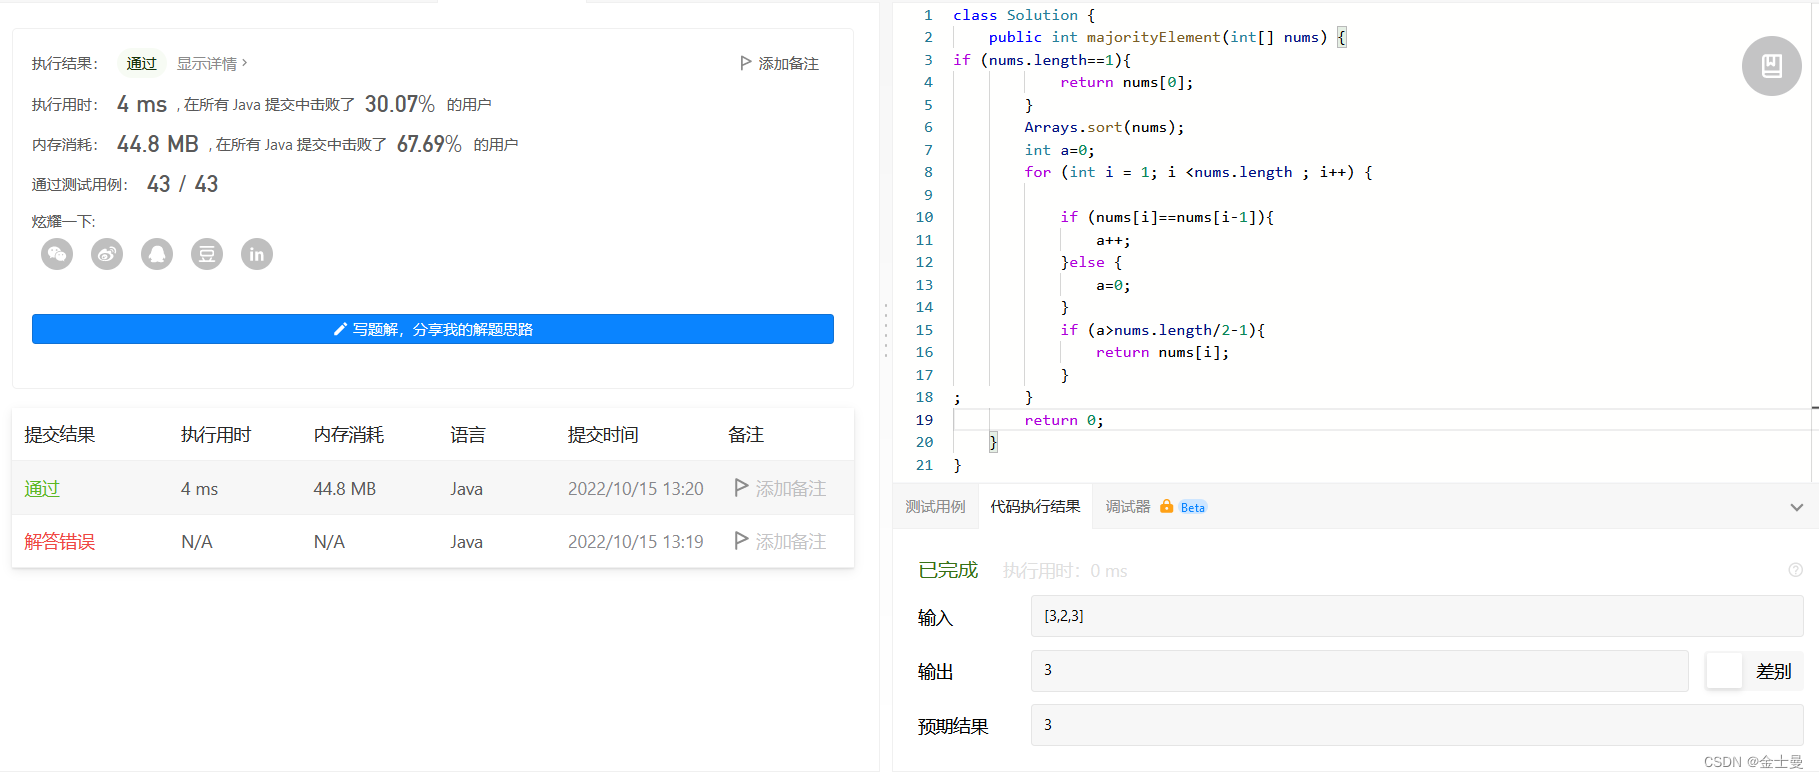Click the panel divider drag handle
Image resolution: width=1819 pixels, height=779 pixels.
click(885, 330)
